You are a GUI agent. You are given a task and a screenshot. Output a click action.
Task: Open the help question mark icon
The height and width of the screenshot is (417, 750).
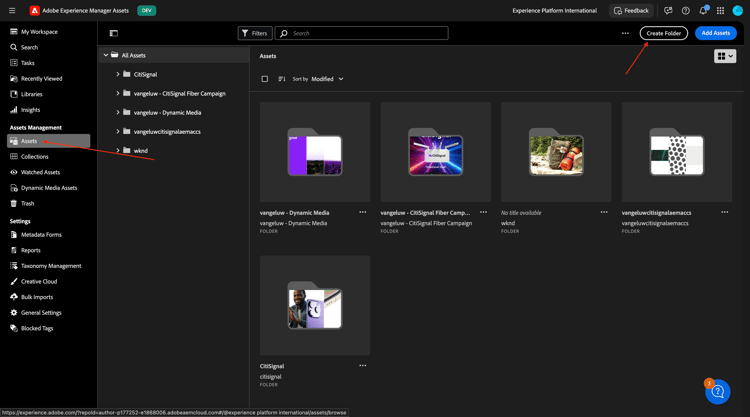pos(686,11)
